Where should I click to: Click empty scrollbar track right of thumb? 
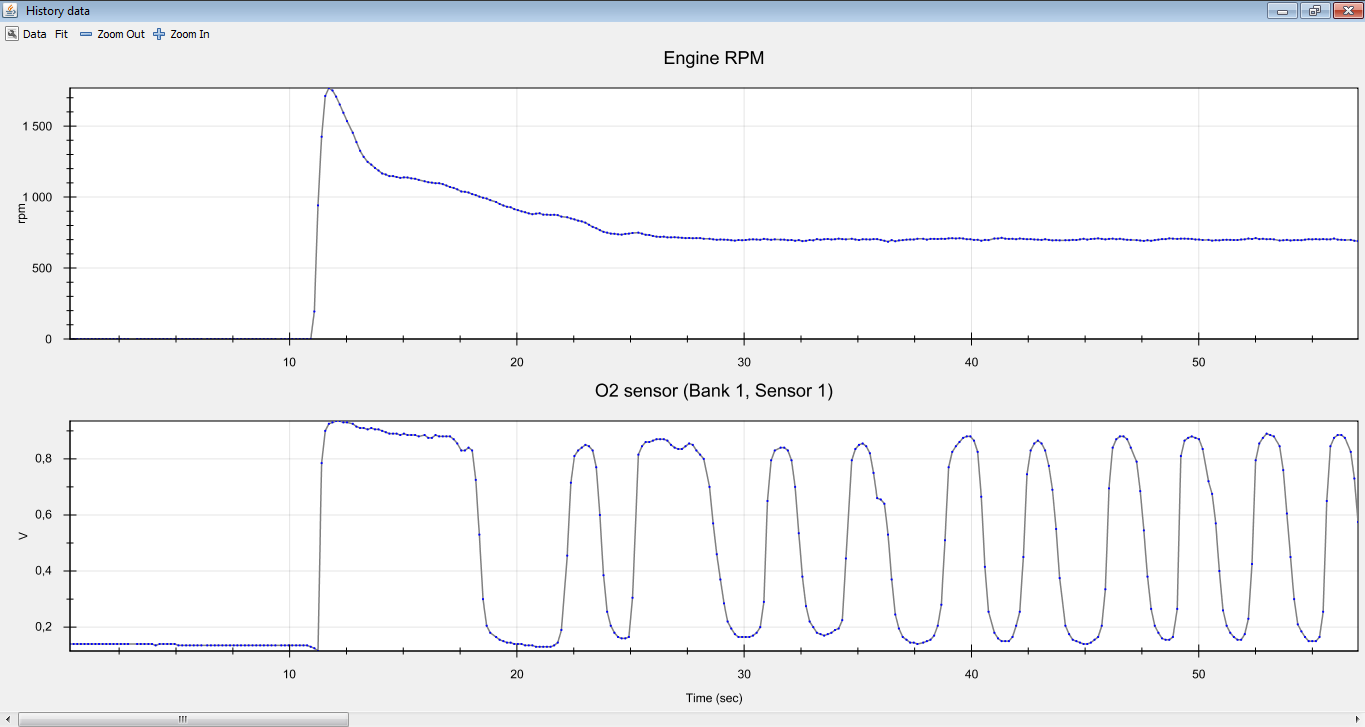pos(800,719)
